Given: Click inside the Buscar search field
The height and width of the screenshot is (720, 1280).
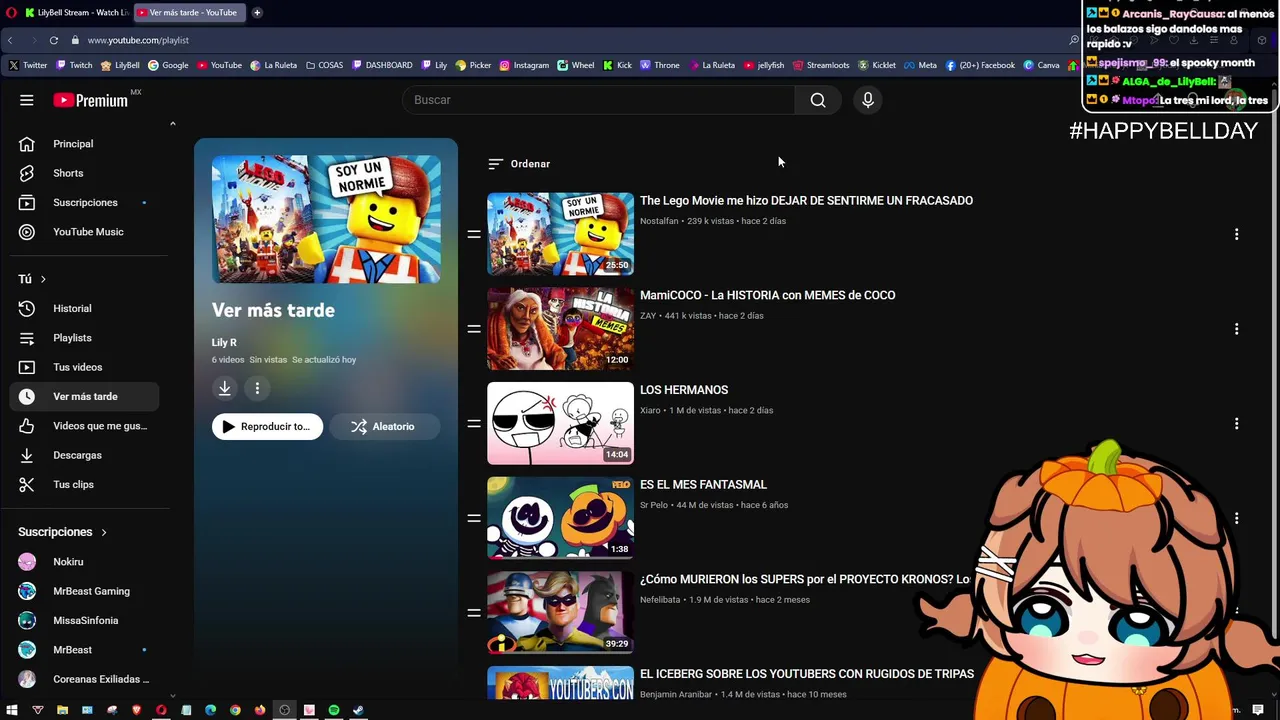Looking at the screenshot, I should point(600,100).
